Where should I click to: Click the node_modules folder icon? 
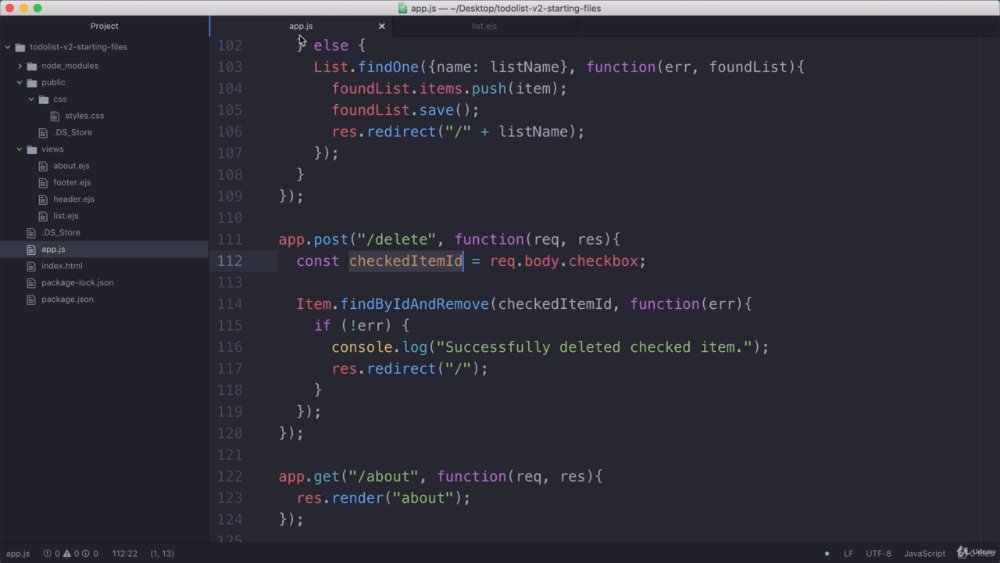tap(32, 66)
